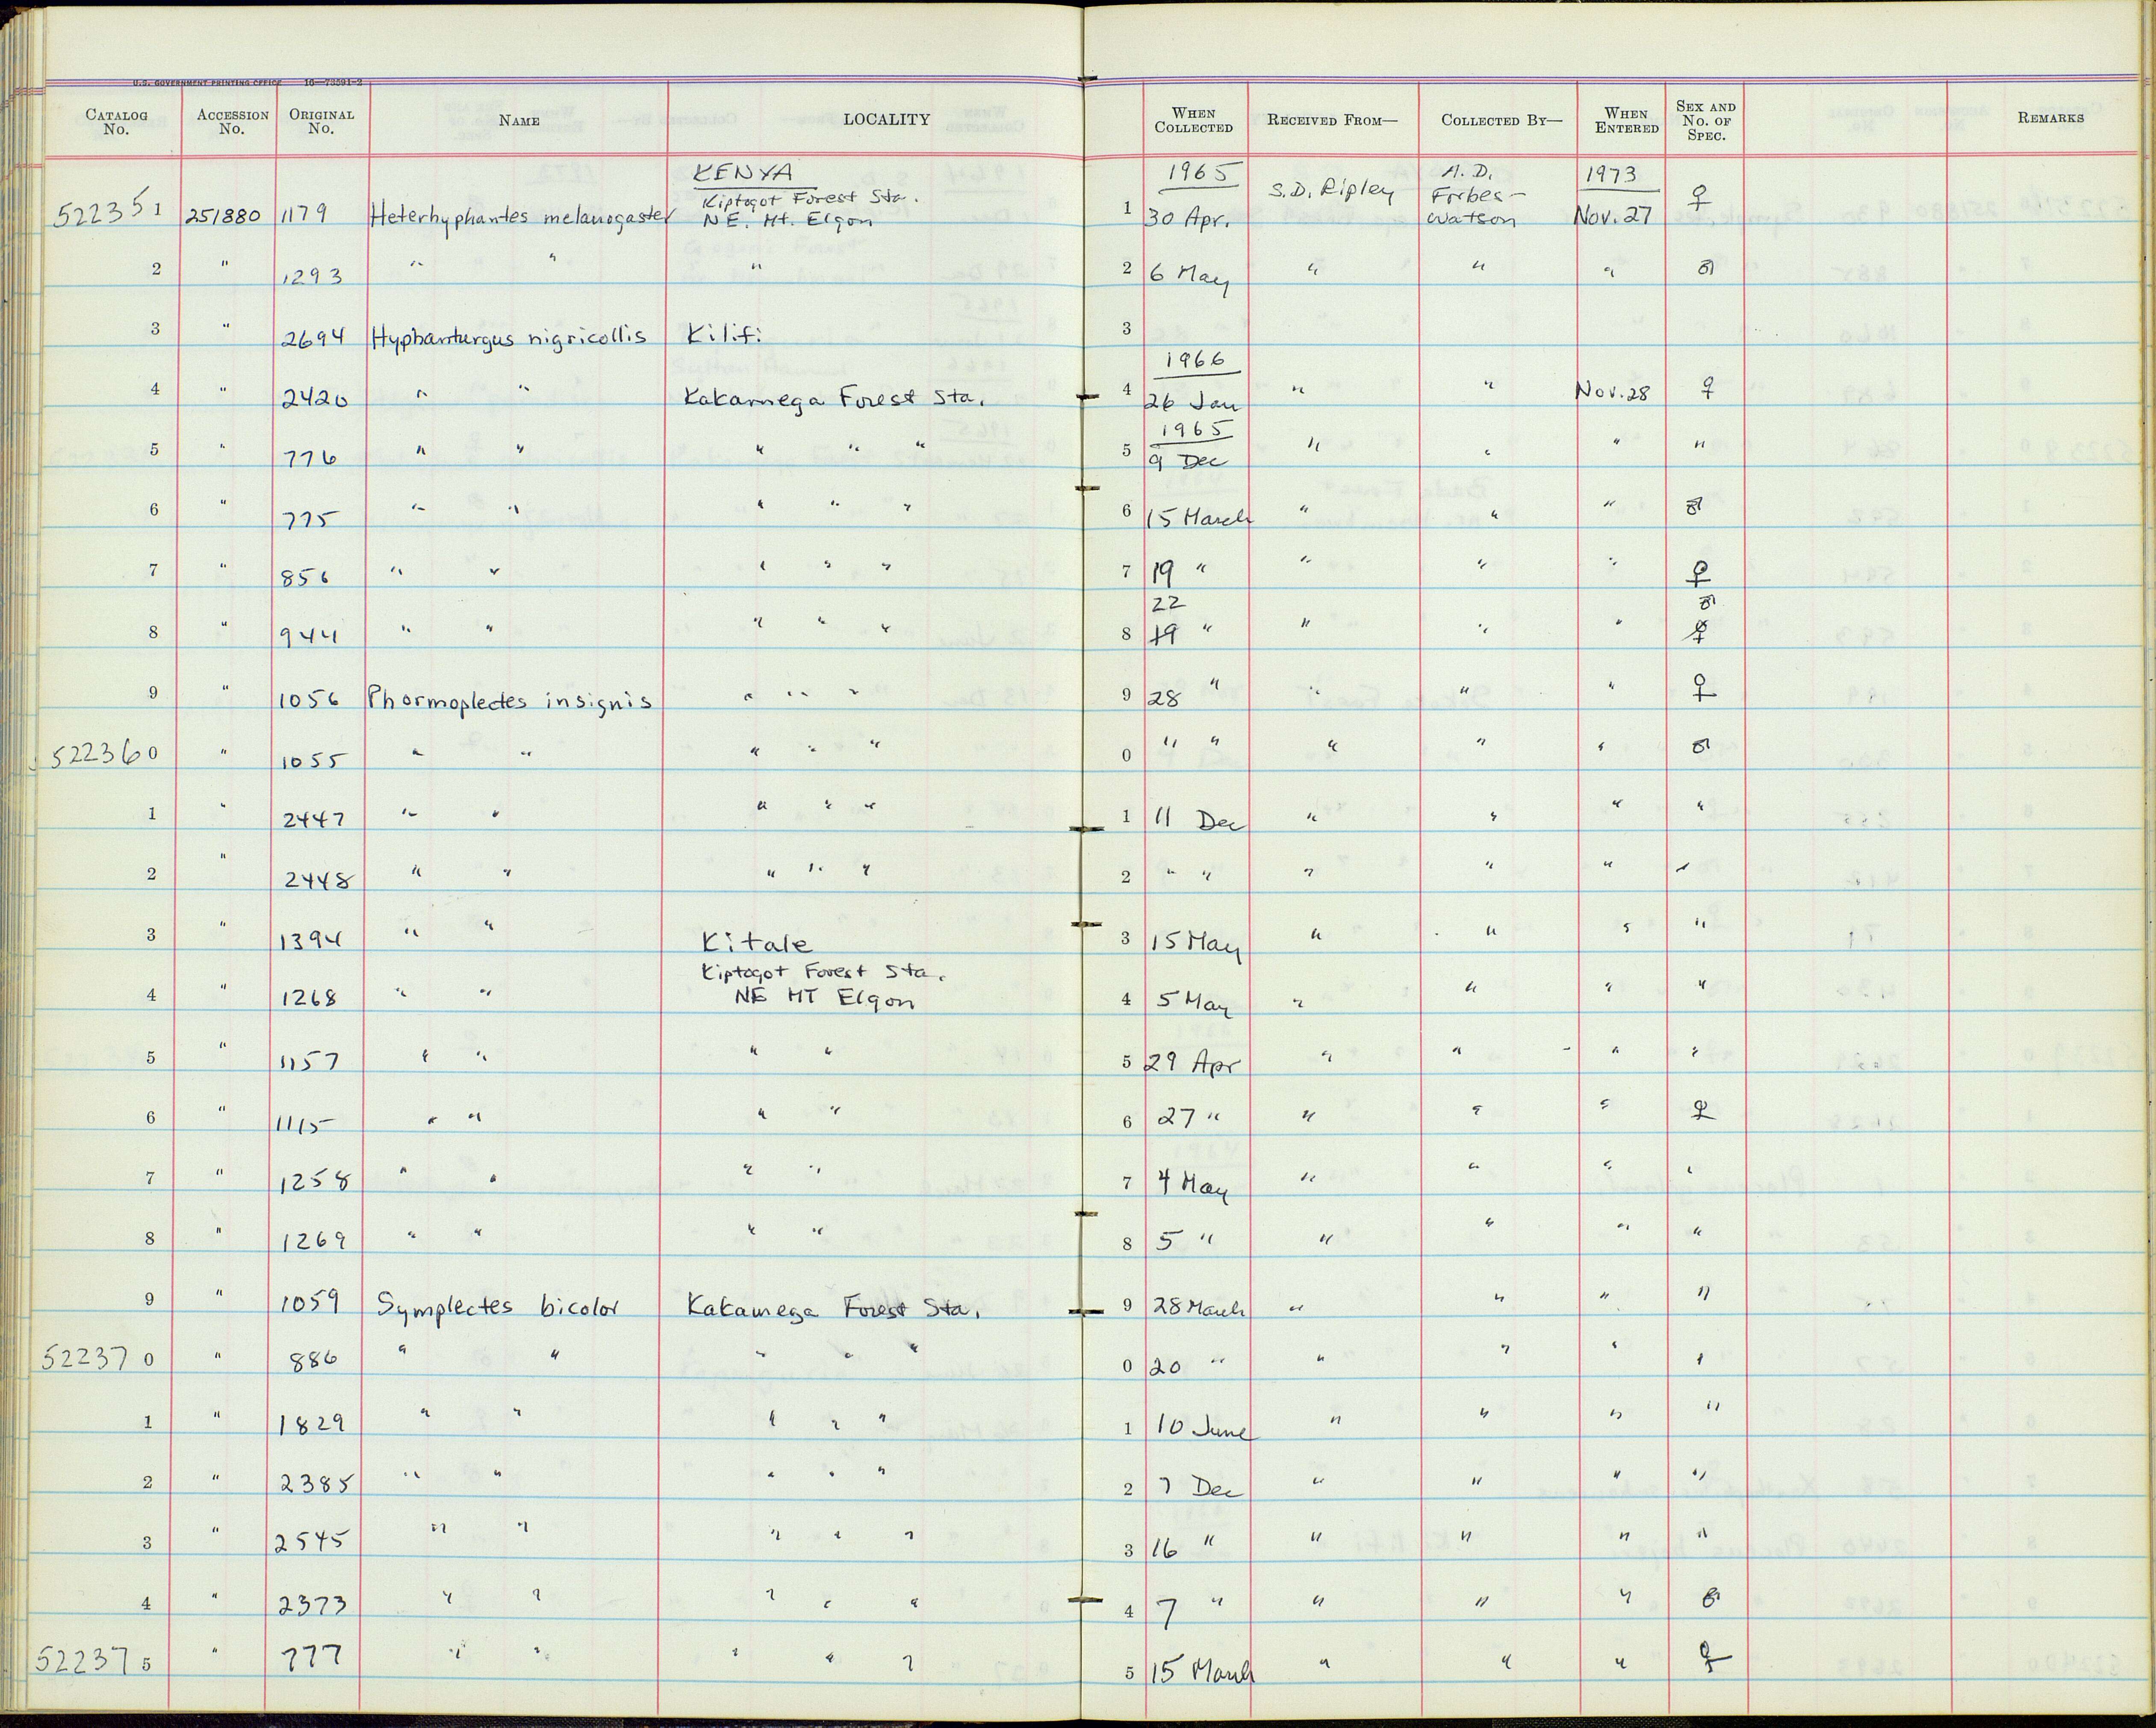
Task: Select 'Phormoplectes insignis' name entry
Action: [510, 700]
